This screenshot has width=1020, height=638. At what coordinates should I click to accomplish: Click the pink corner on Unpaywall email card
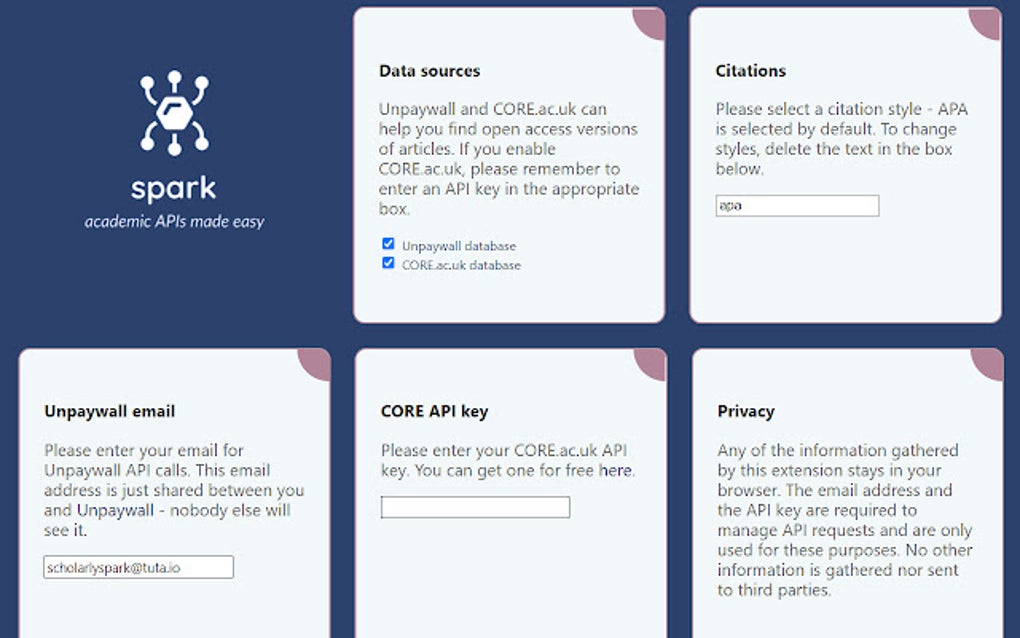point(317,362)
